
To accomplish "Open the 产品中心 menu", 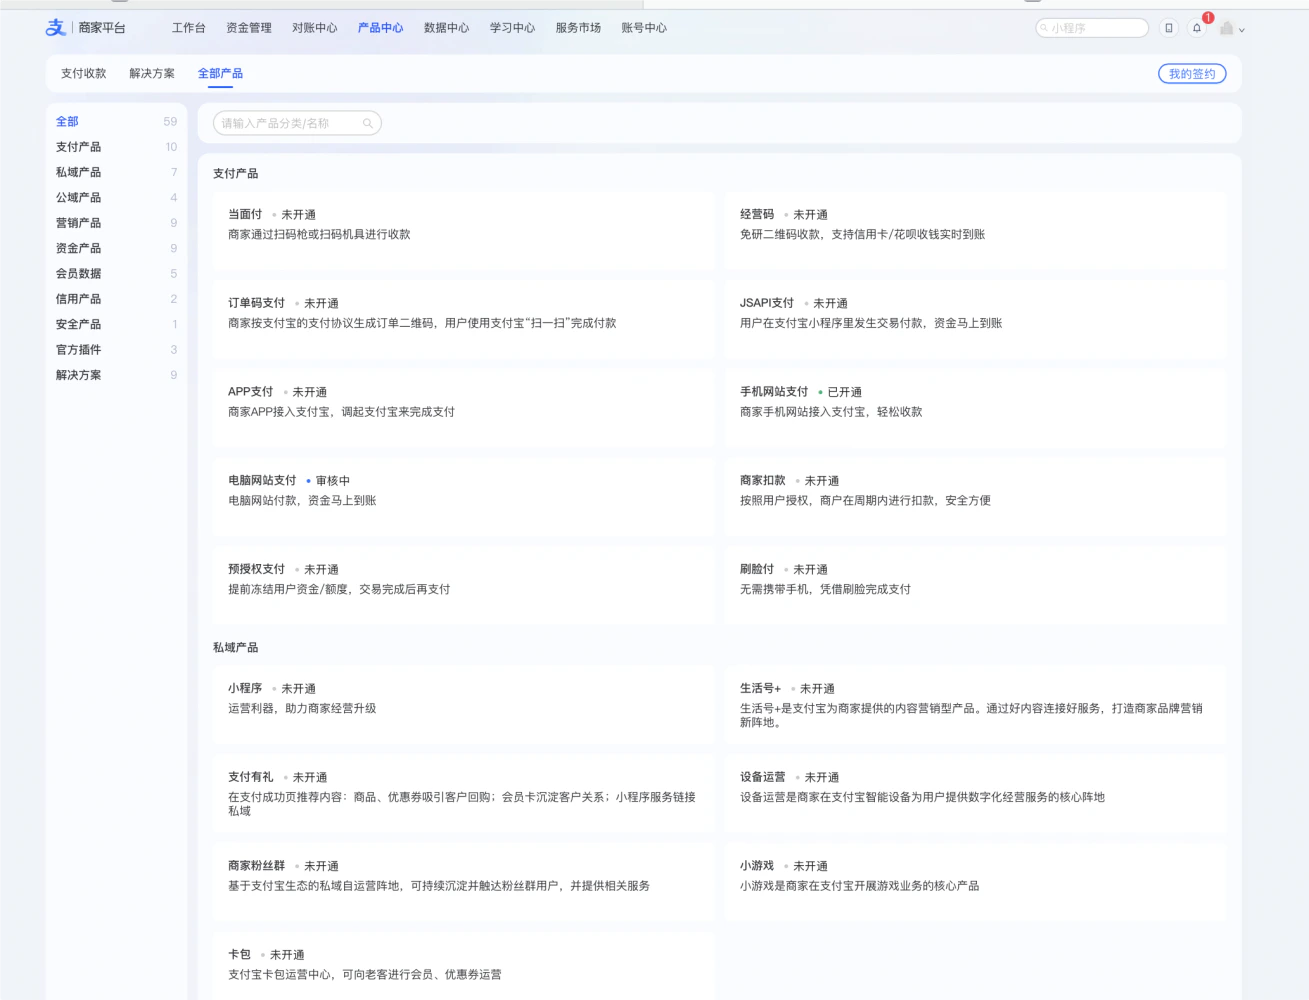I will tap(381, 28).
